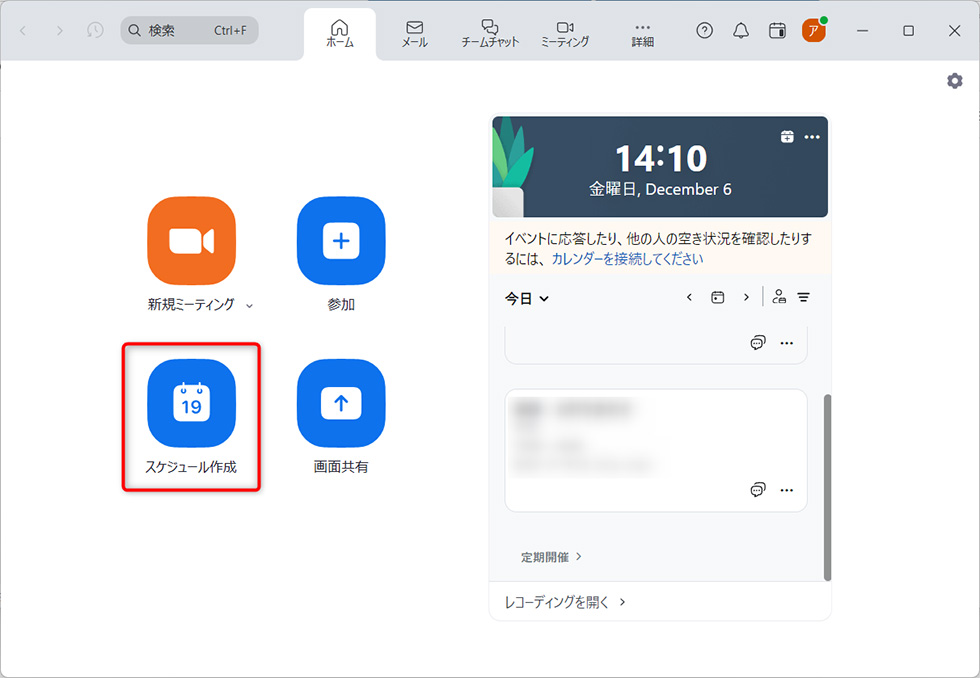Screen dimensions: 980x678
Task: Open the help question mark icon
Action: (704, 30)
